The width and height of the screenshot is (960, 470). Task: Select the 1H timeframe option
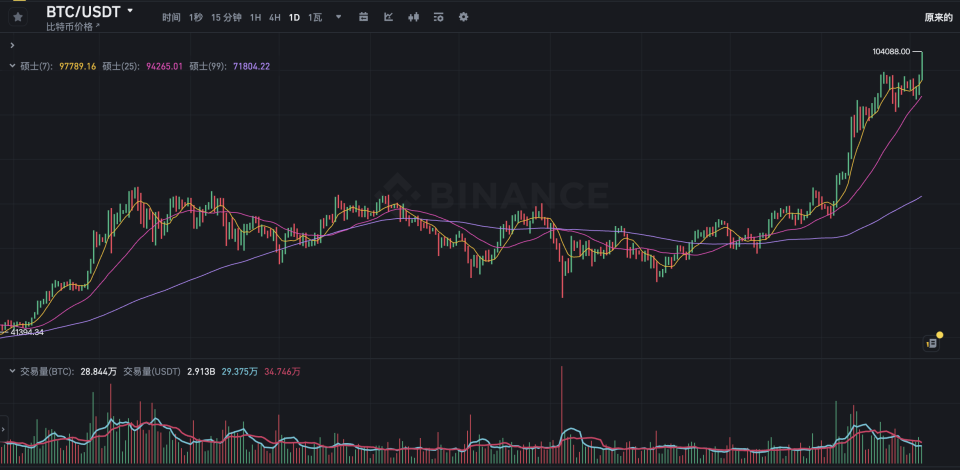tap(256, 18)
